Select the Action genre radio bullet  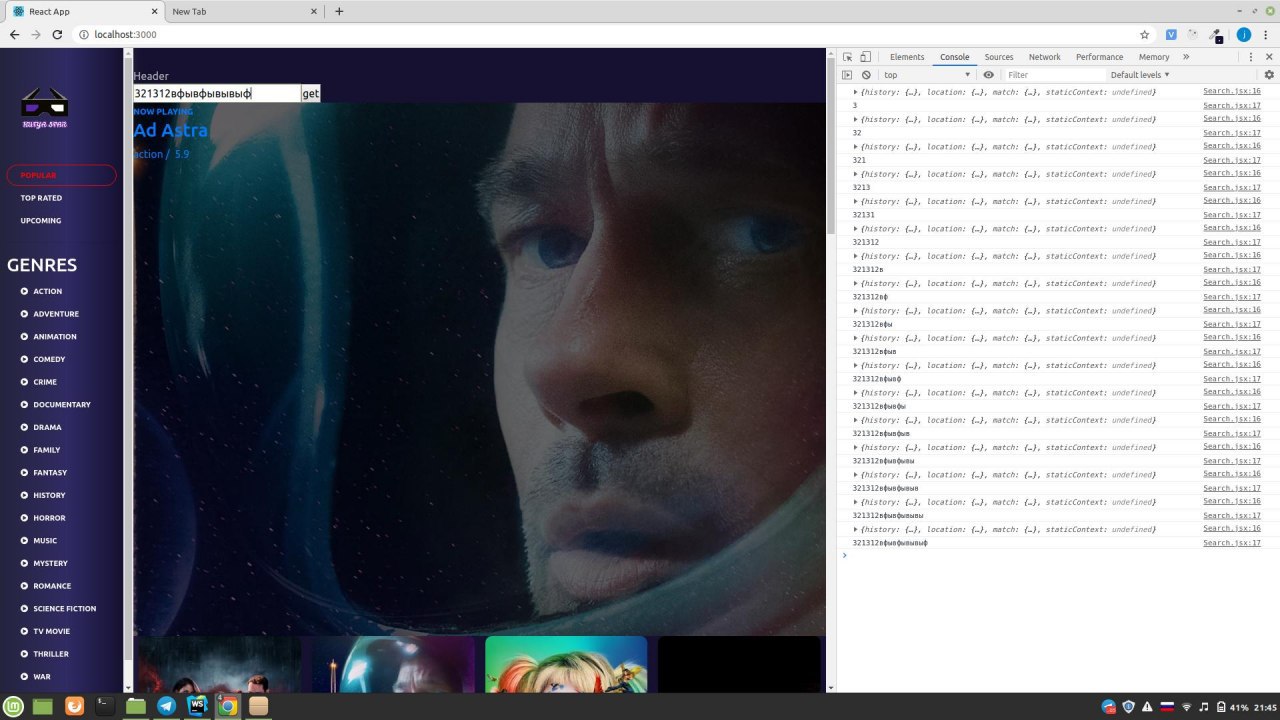click(24, 291)
